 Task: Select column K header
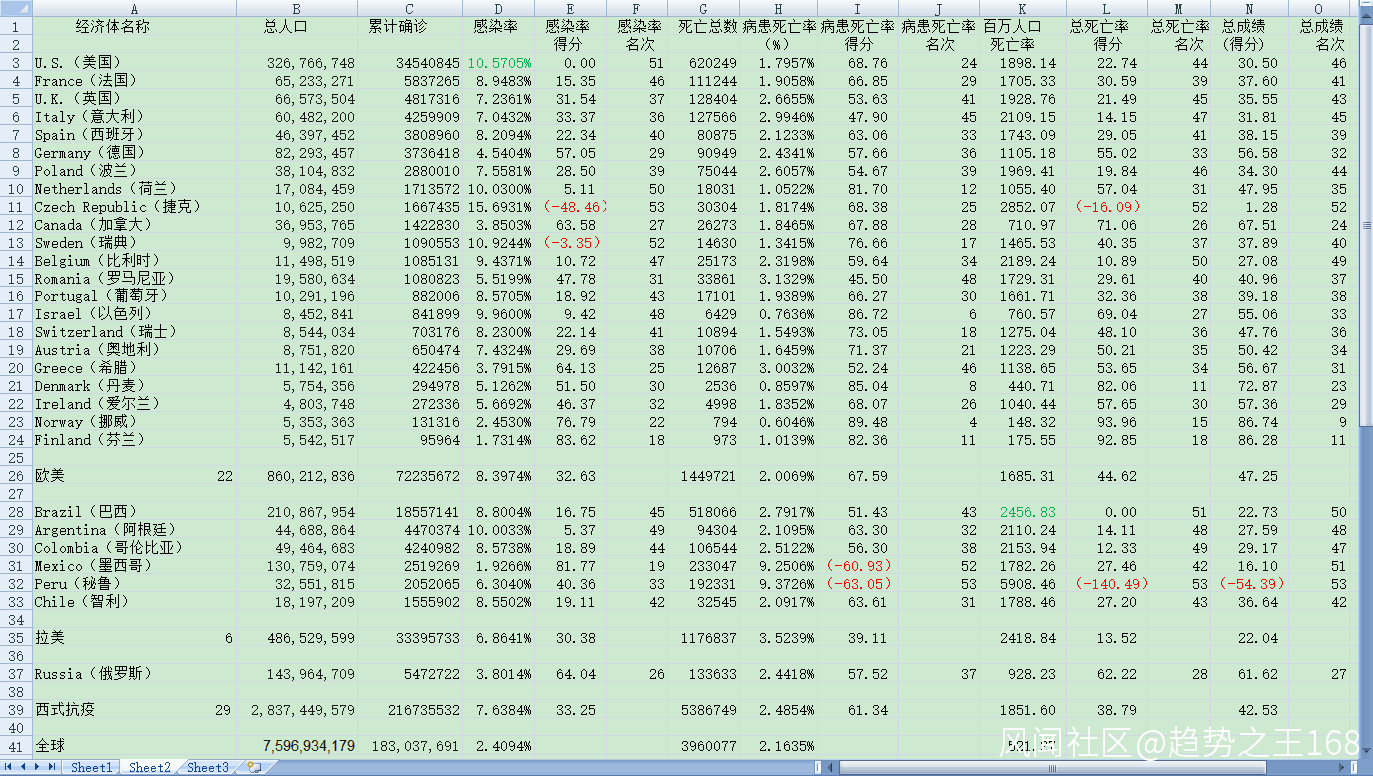(1023, 8)
